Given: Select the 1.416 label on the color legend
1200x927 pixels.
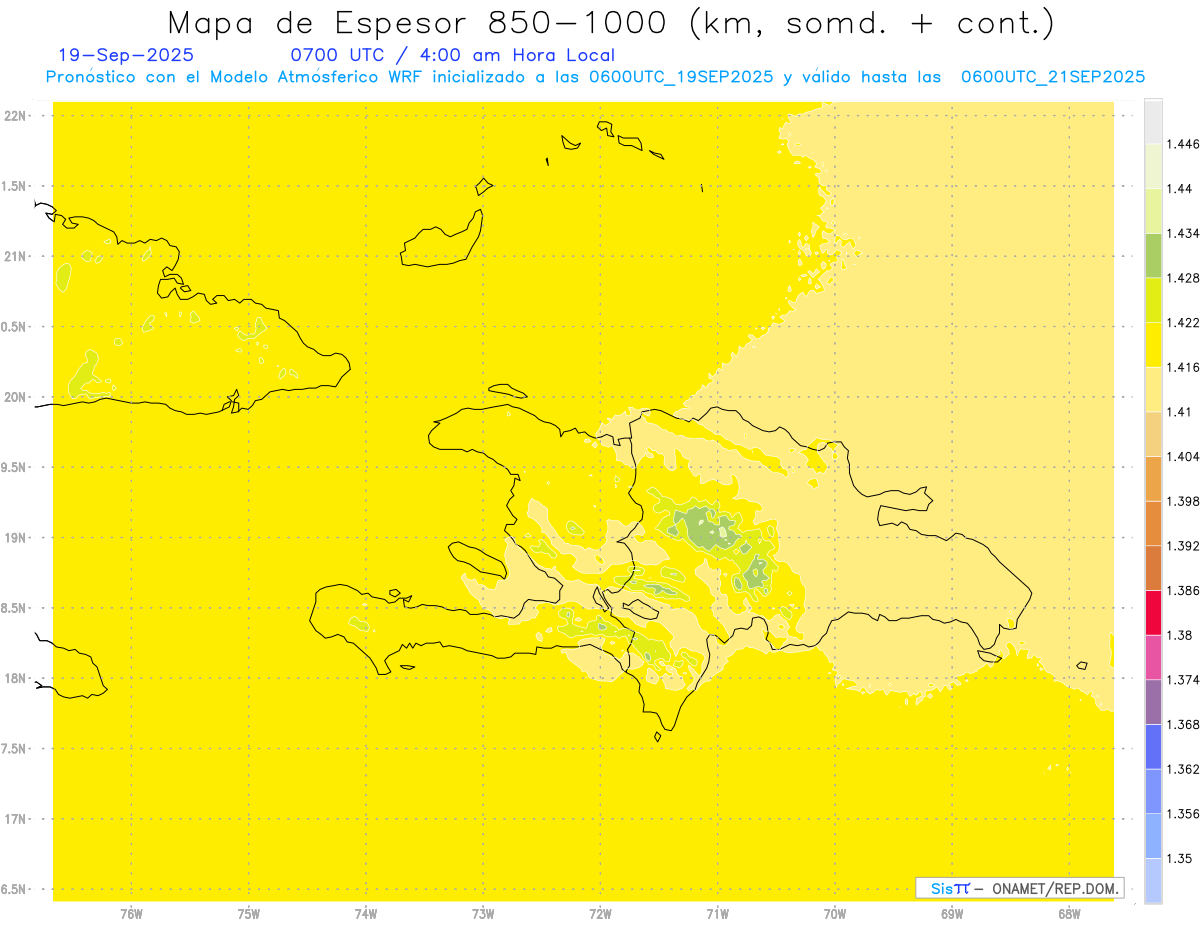Looking at the screenshot, I should 1185,367.
